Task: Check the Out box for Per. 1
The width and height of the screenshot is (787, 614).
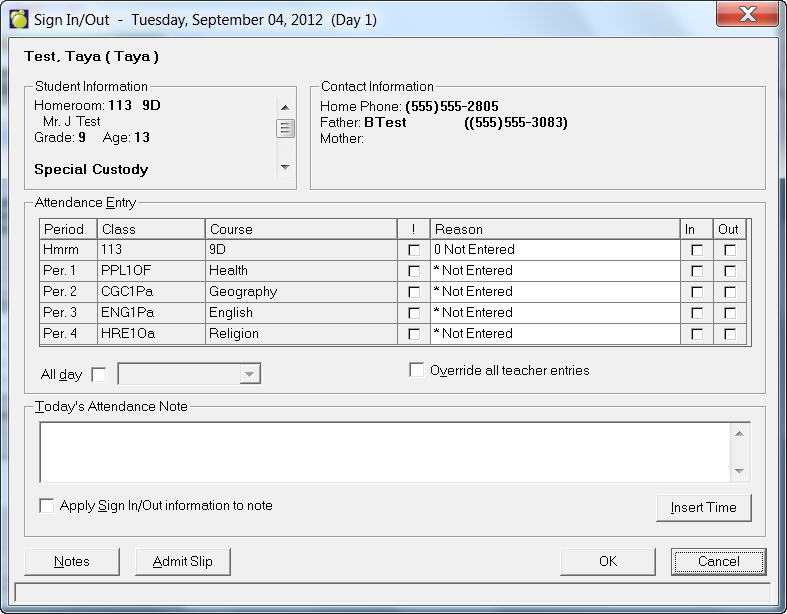Action: pyautogui.click(x=730, y=271)
